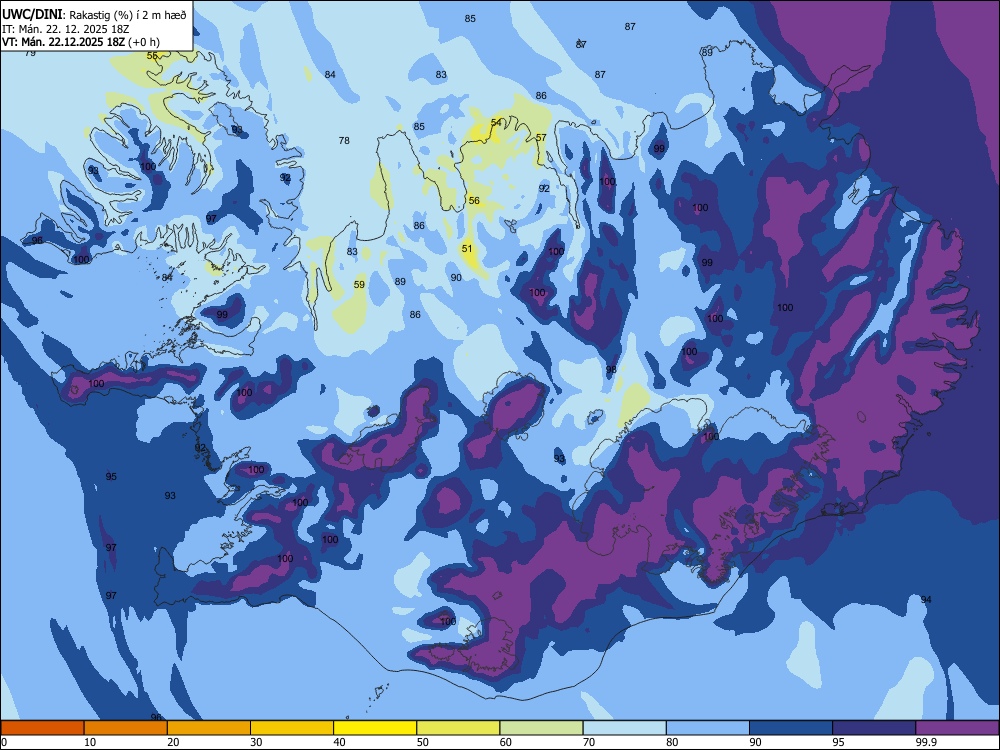Screen dimensions: 1000x750
Task: Click the humidity value "57" on the map
Action: pos(541,138)
